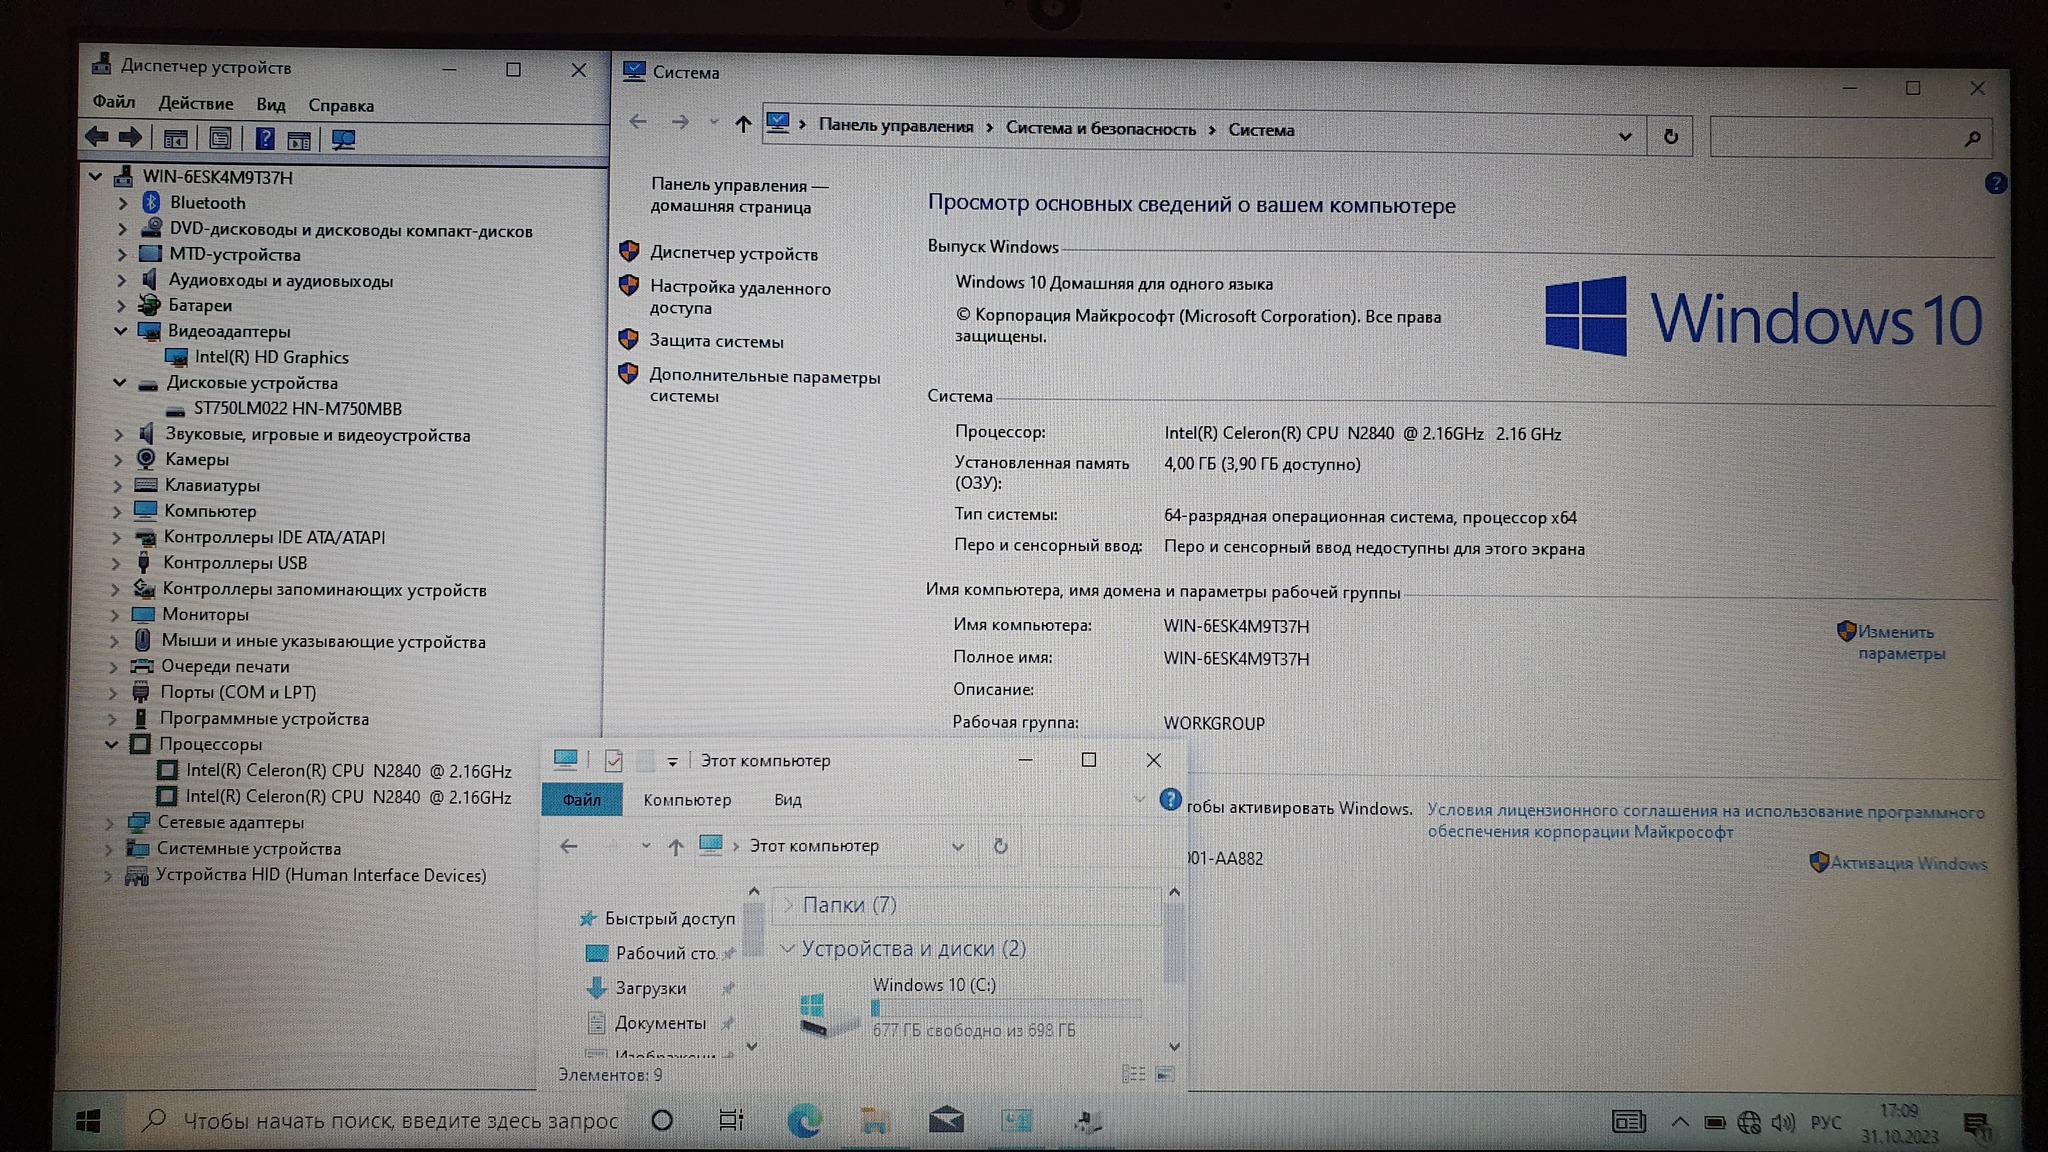This screenshot has height=1152, width=2048.
Task: Switch Explorer to large icons view
Action: [1165, 1074]
